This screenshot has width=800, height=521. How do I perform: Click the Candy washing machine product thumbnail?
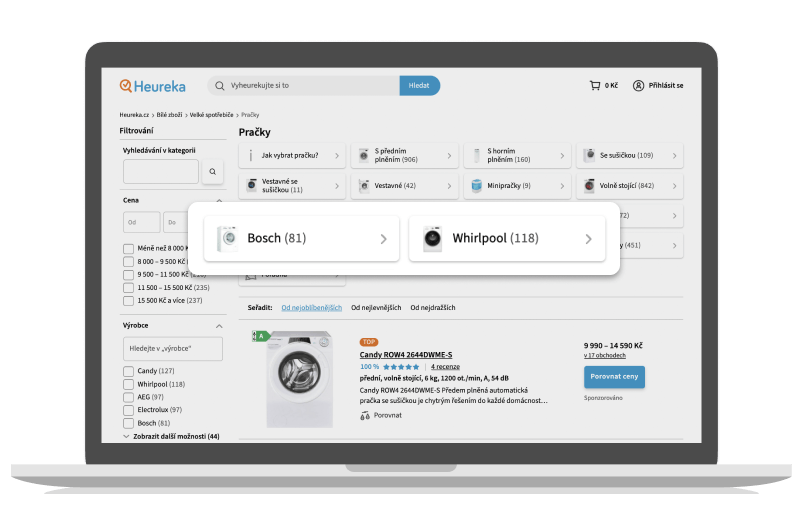(x=298, y=380)
